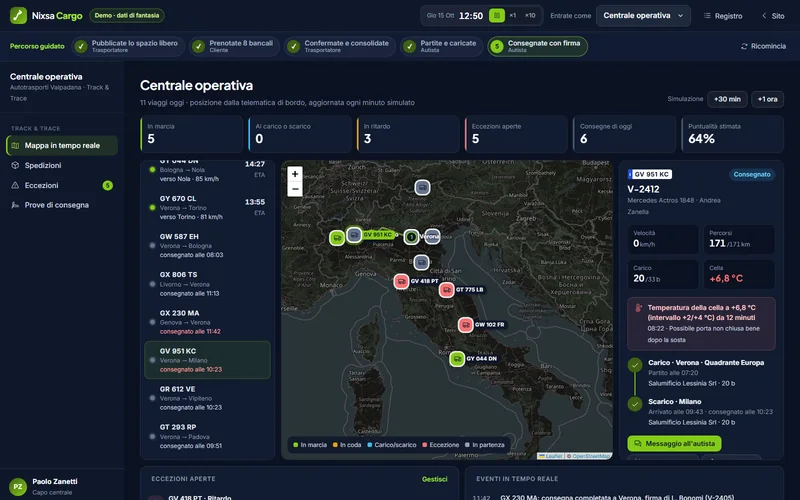The image size is (800, 500).
Task: Click the In ritardo stat card
Action: (x=408, y=134)
